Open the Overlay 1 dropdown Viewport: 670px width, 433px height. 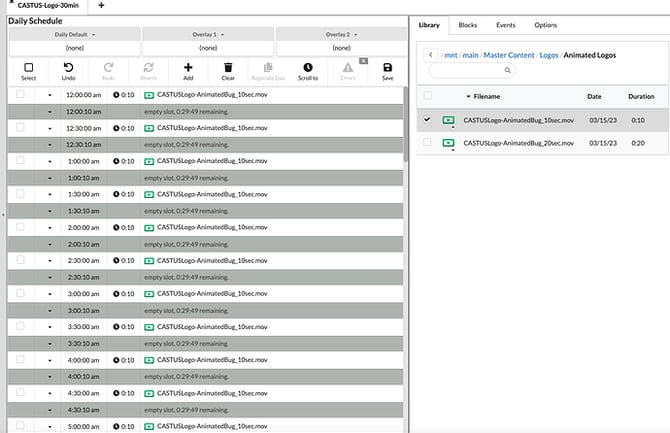[208, 35]
